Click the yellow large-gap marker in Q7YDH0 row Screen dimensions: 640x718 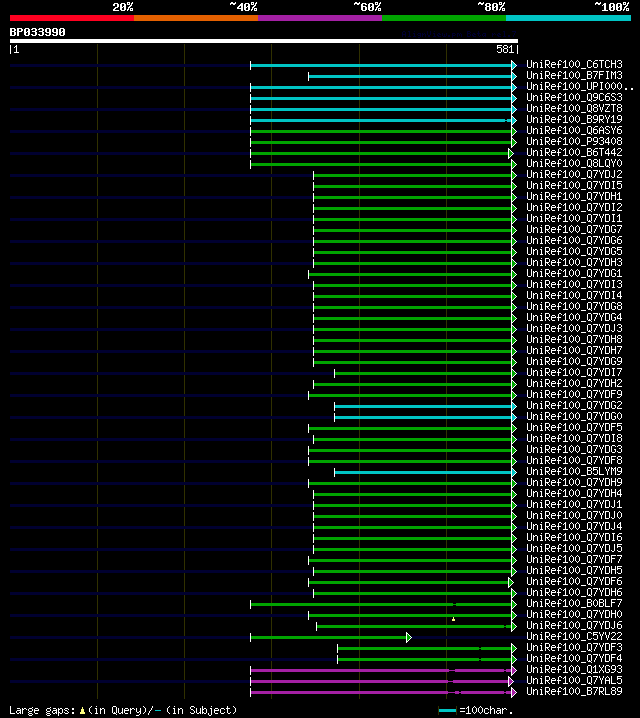pyautogui.click(x=454, y=619)
